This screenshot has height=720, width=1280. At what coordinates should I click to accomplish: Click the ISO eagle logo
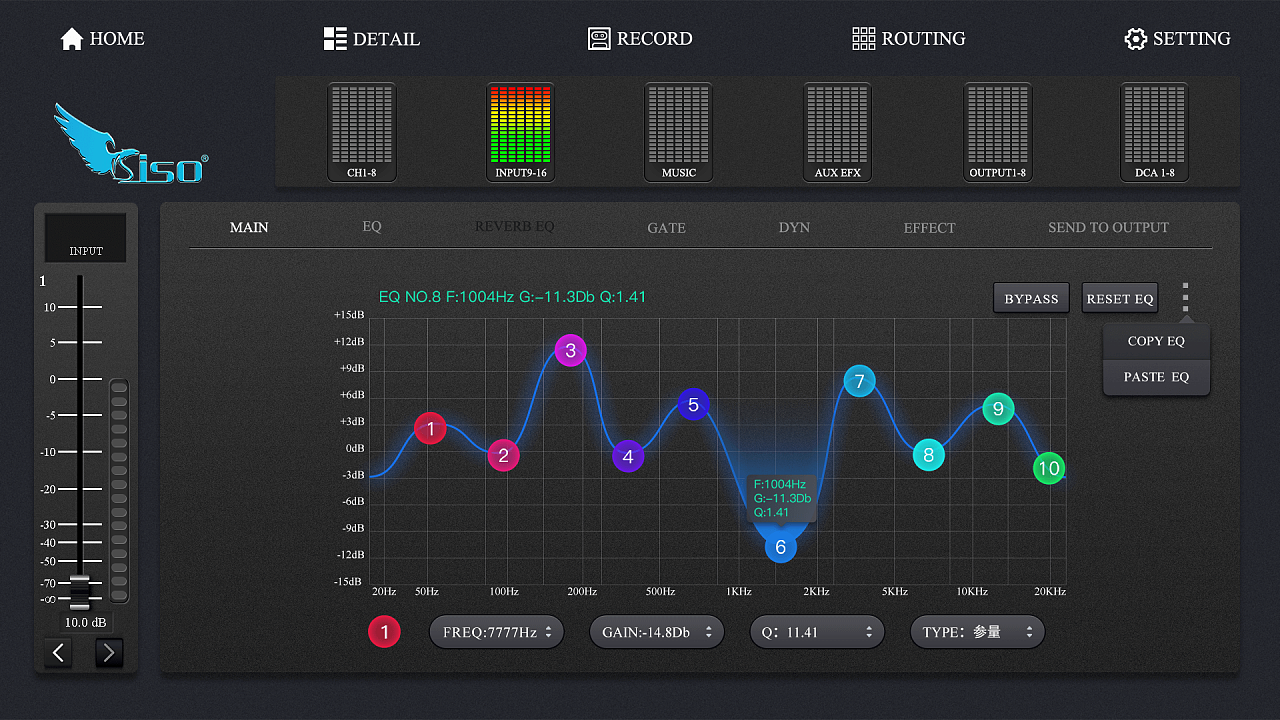pos(130,143)
